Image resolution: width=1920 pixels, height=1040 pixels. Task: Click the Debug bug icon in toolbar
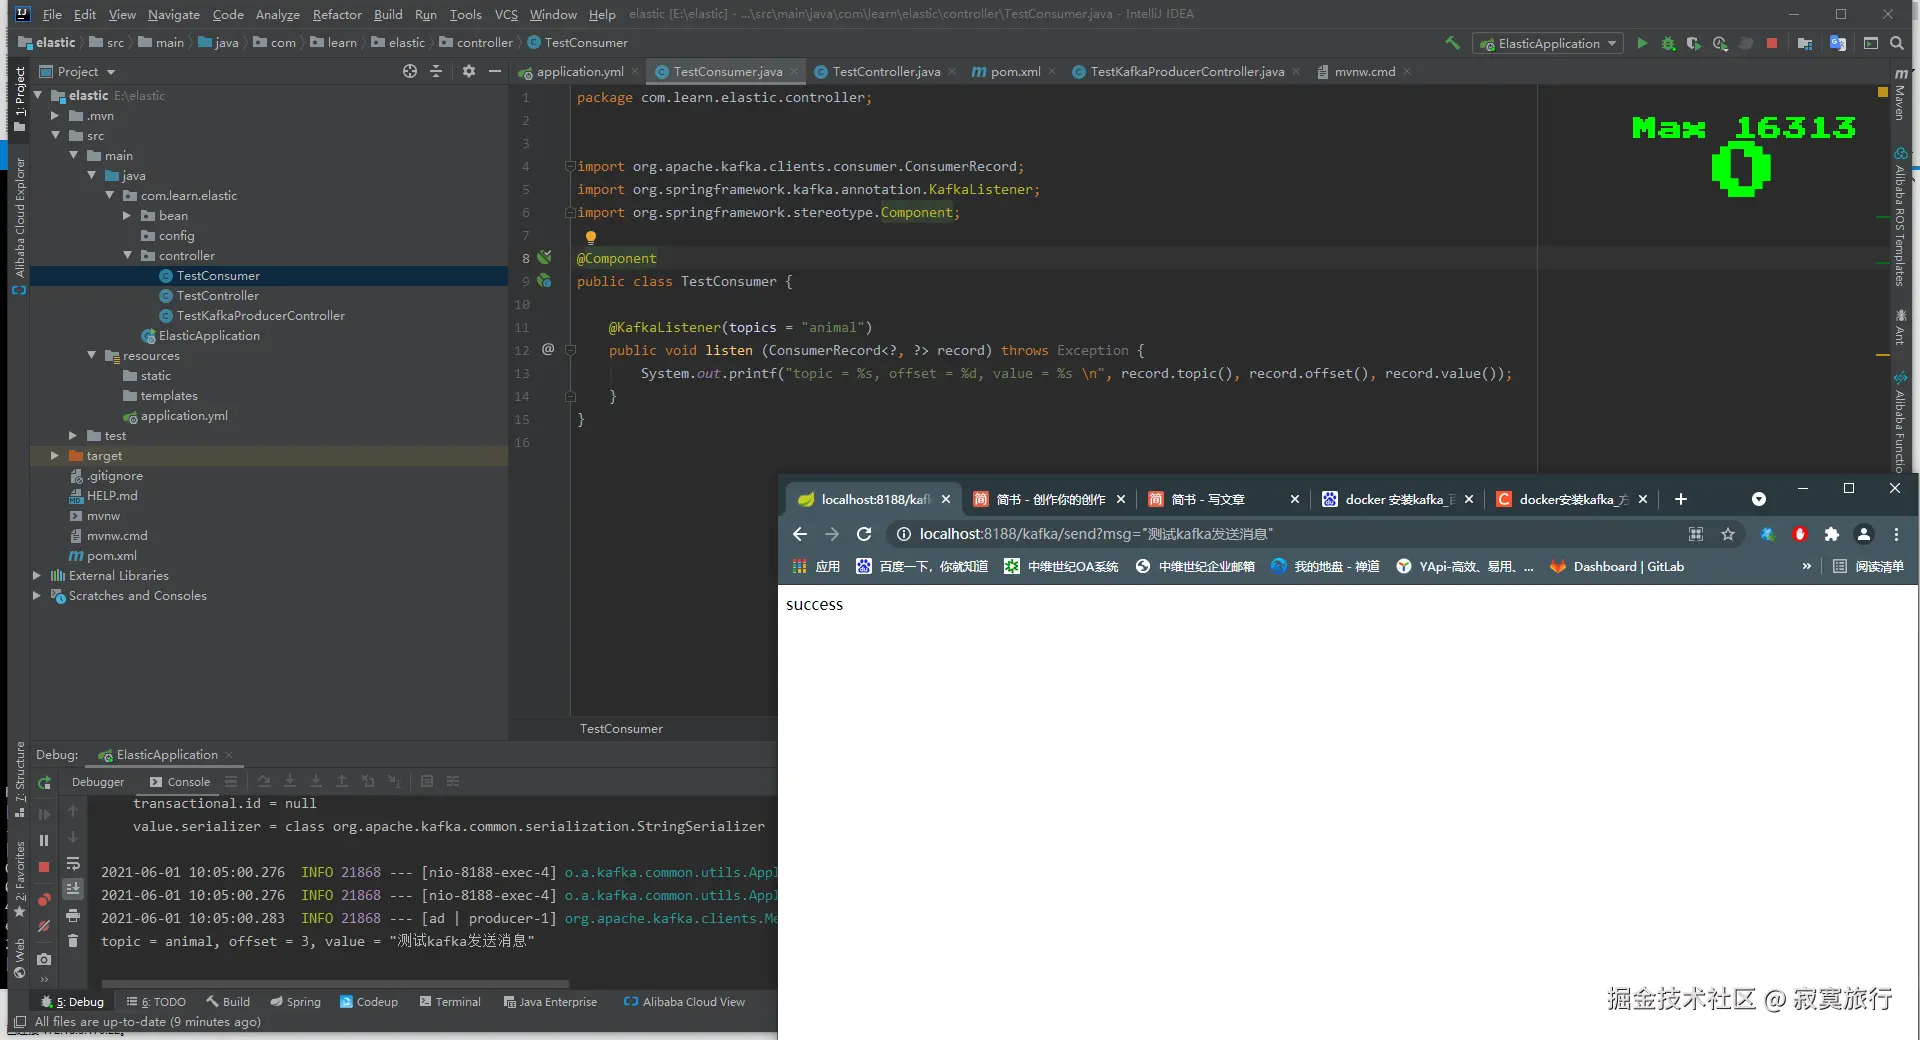pyautogui.click(x=1668, y=43)
